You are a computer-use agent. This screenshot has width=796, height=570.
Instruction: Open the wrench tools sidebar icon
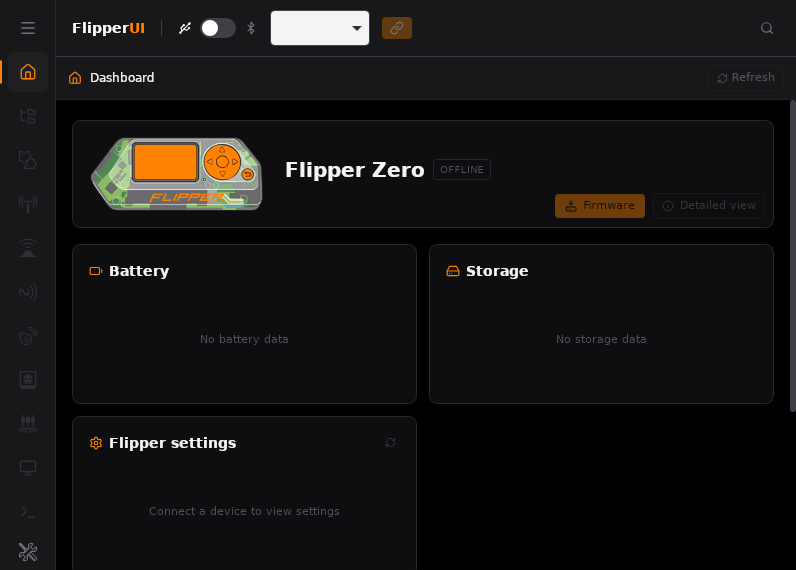(x=28, y=552)
